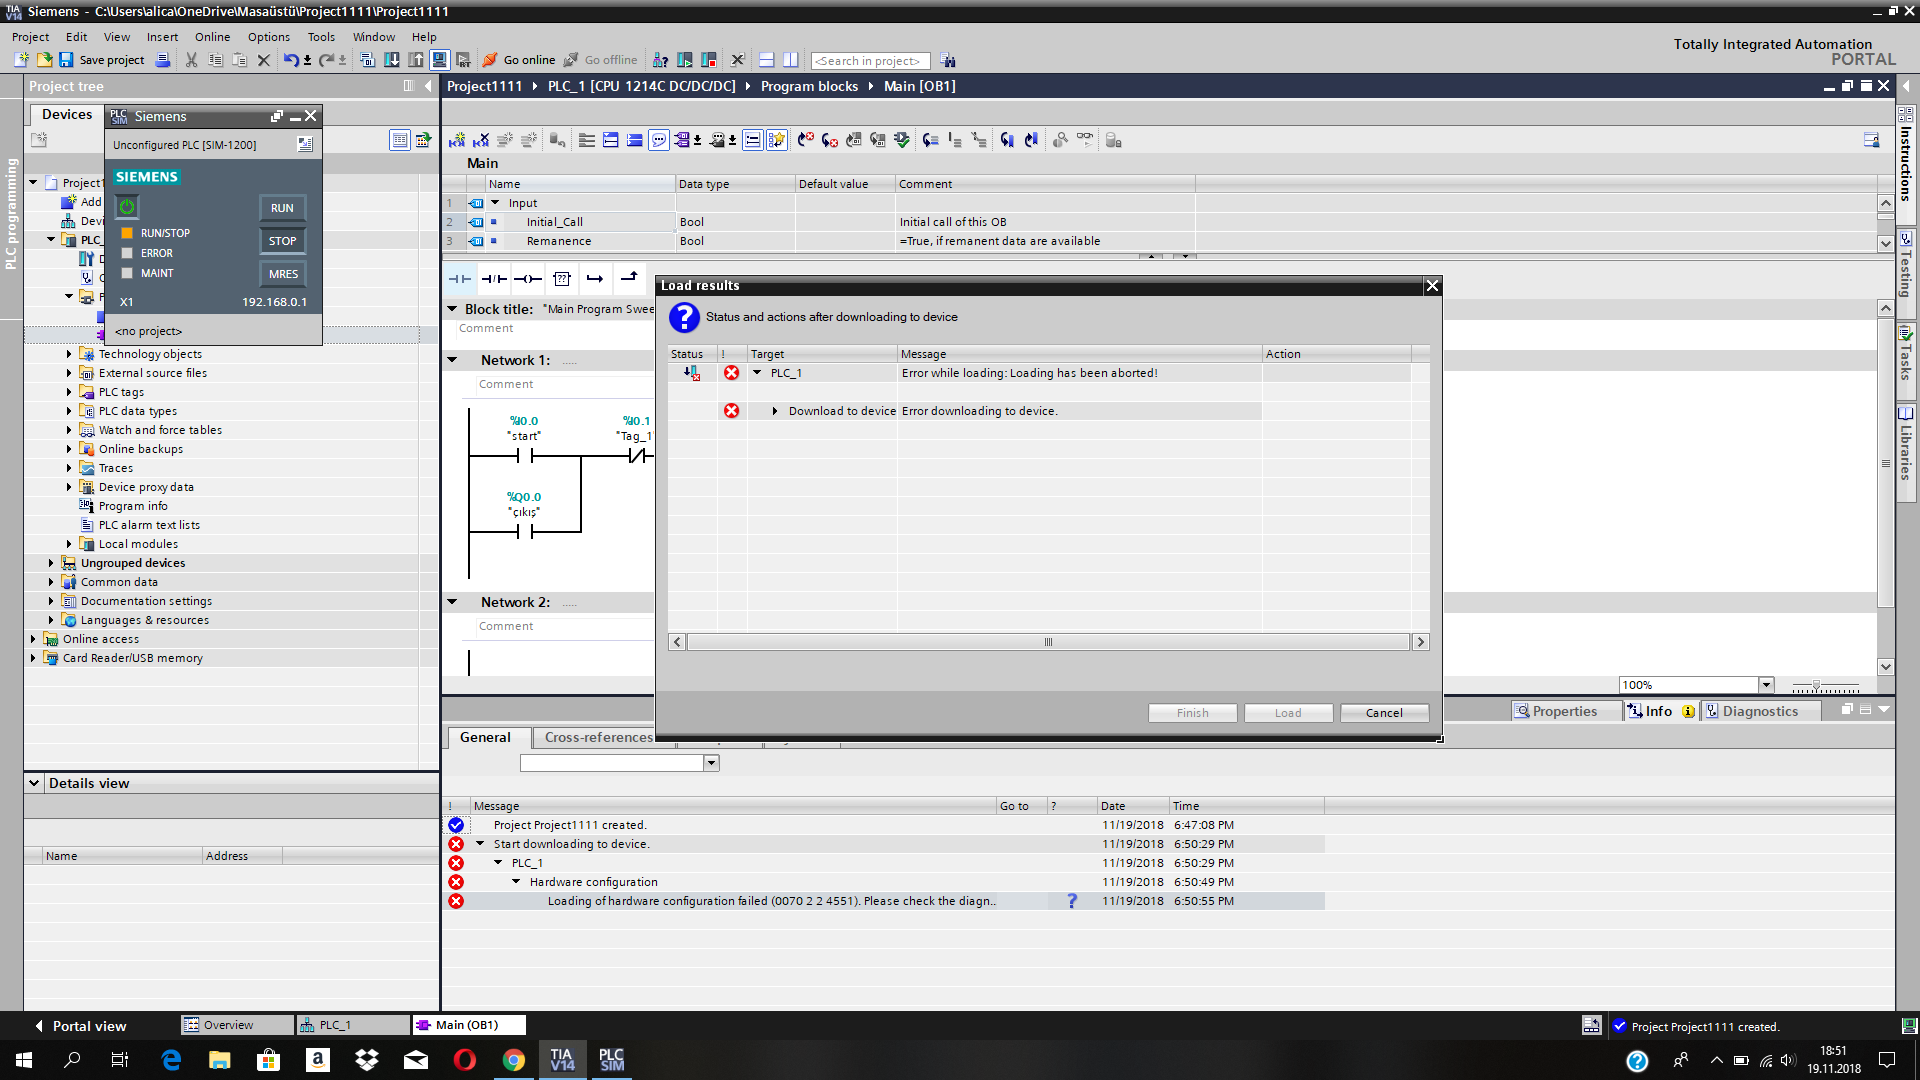Open the Project menu
Image resolution: width=1920 pixels, height=1080 pixels.
click(x=30, y=37)
